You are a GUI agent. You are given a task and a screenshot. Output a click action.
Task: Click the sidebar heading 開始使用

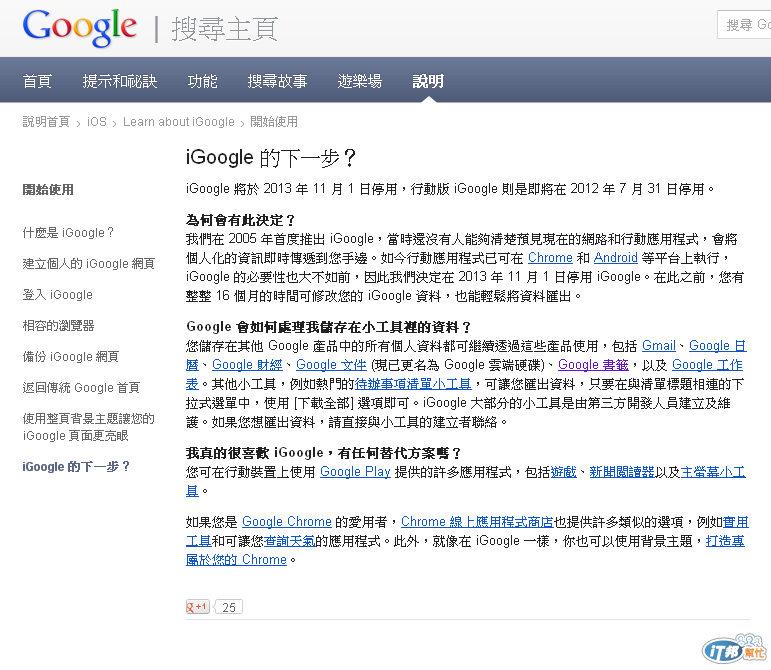click(x=48, y=190)
